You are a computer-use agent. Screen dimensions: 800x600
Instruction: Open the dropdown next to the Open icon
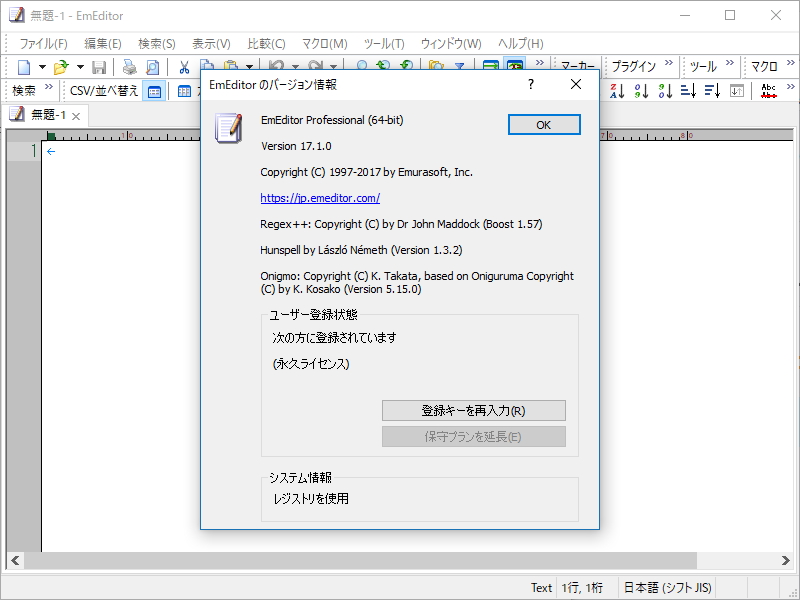pyautogui.click(x=80, y=66)
